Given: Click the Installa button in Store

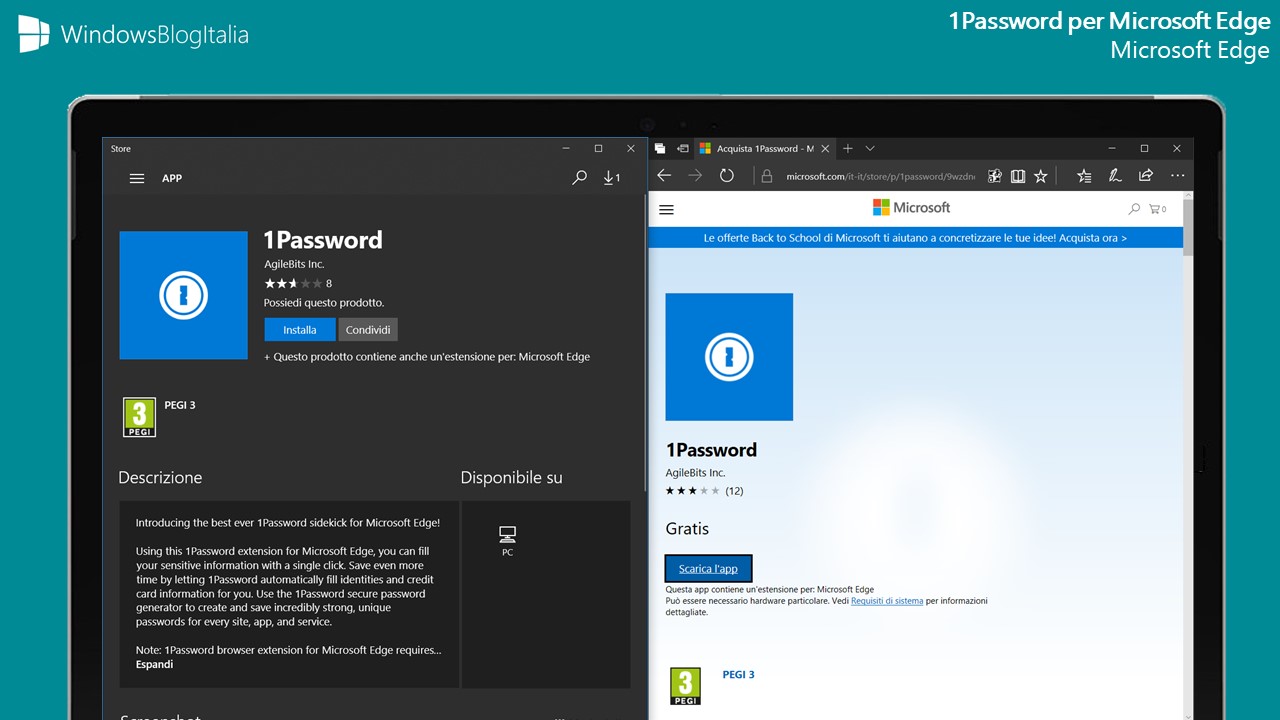Looking at the screenshot, I should (300, 330).
